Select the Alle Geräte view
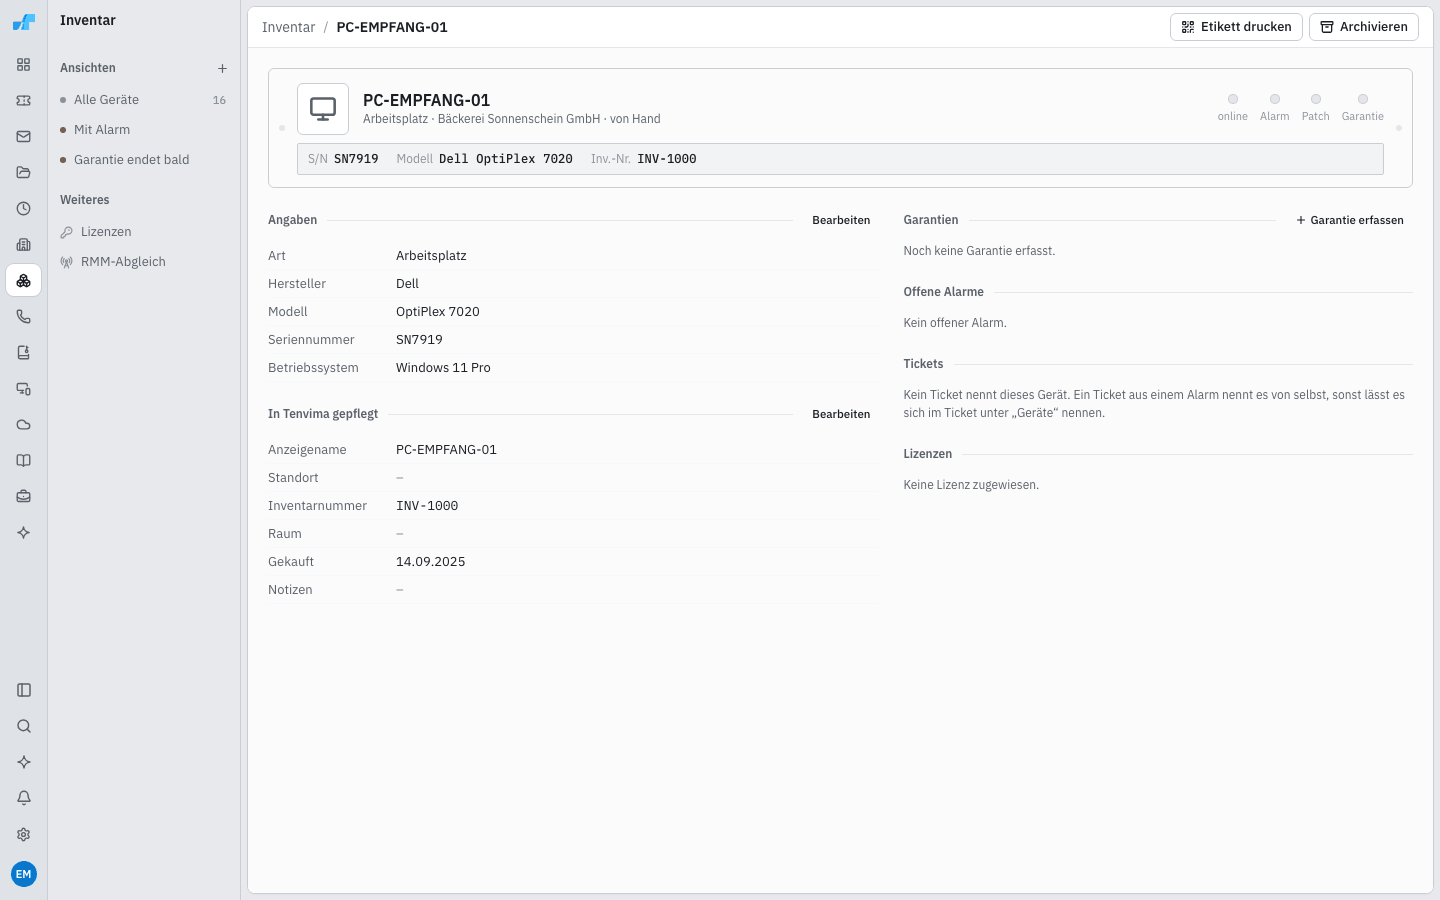 point(144,100)
